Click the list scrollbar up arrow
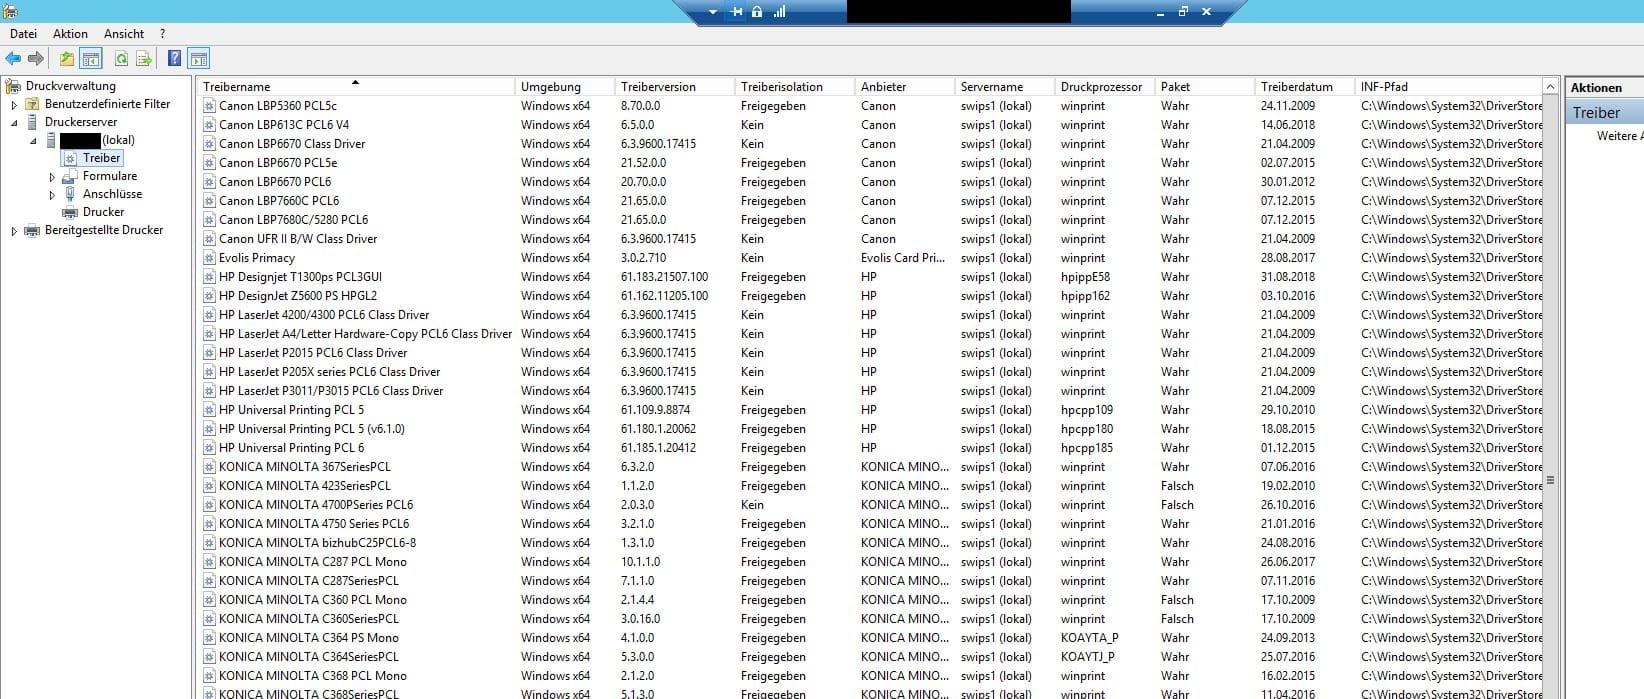The image size is (1644, 699). [x=1551, y=87]
